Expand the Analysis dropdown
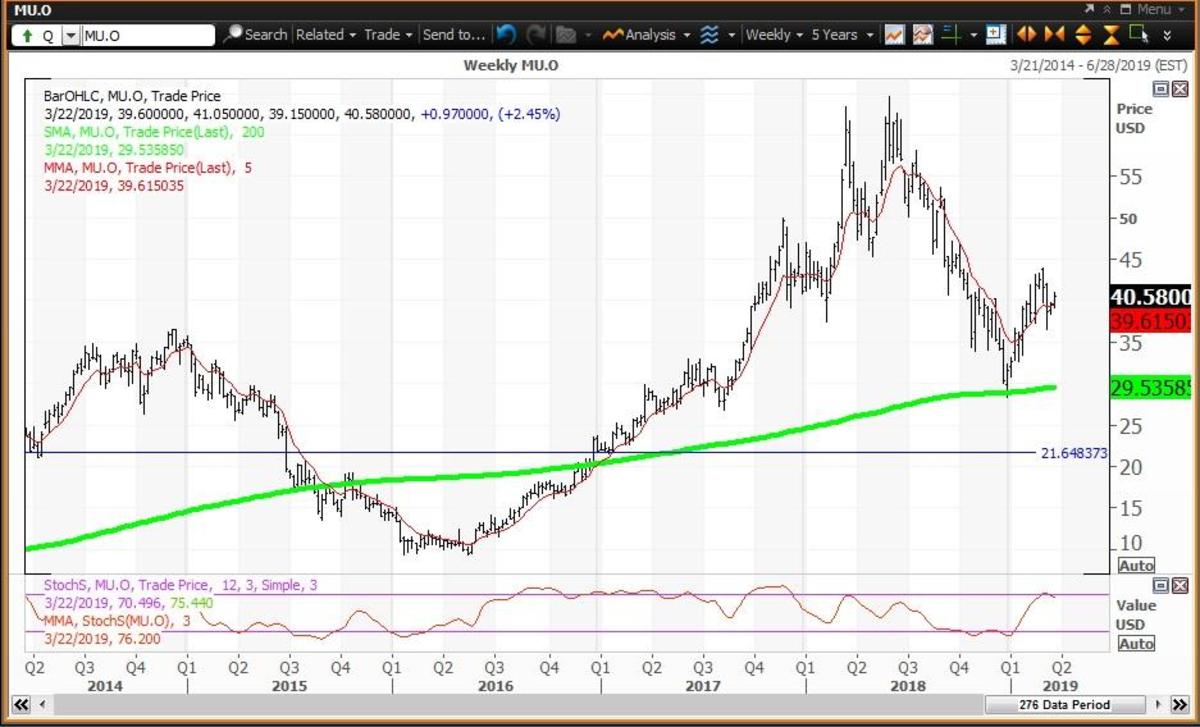The image size is (1200, 727). click(x=650, y=35)
